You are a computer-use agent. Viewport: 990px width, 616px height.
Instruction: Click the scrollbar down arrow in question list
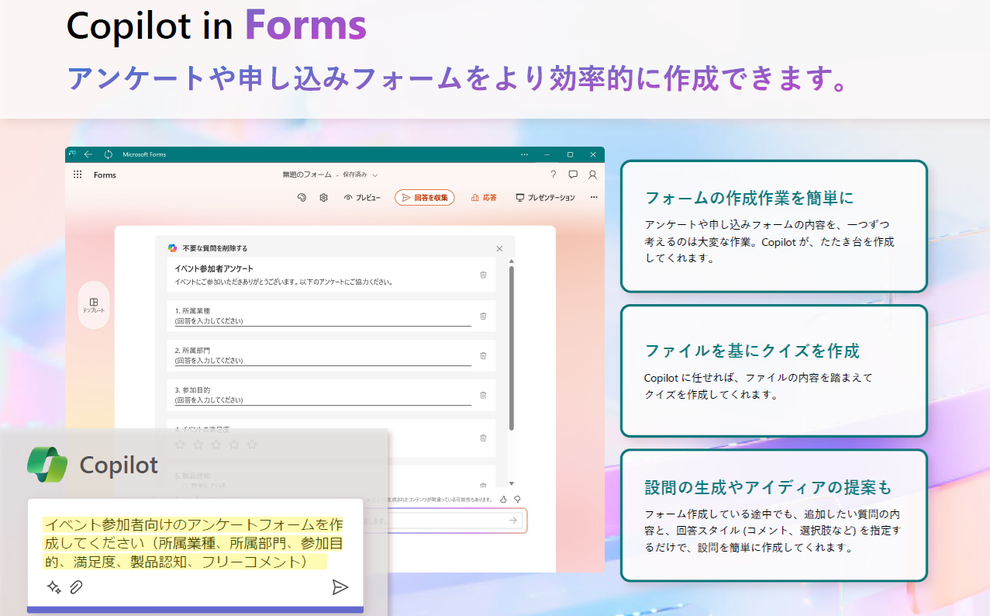(x=511, y=483)
